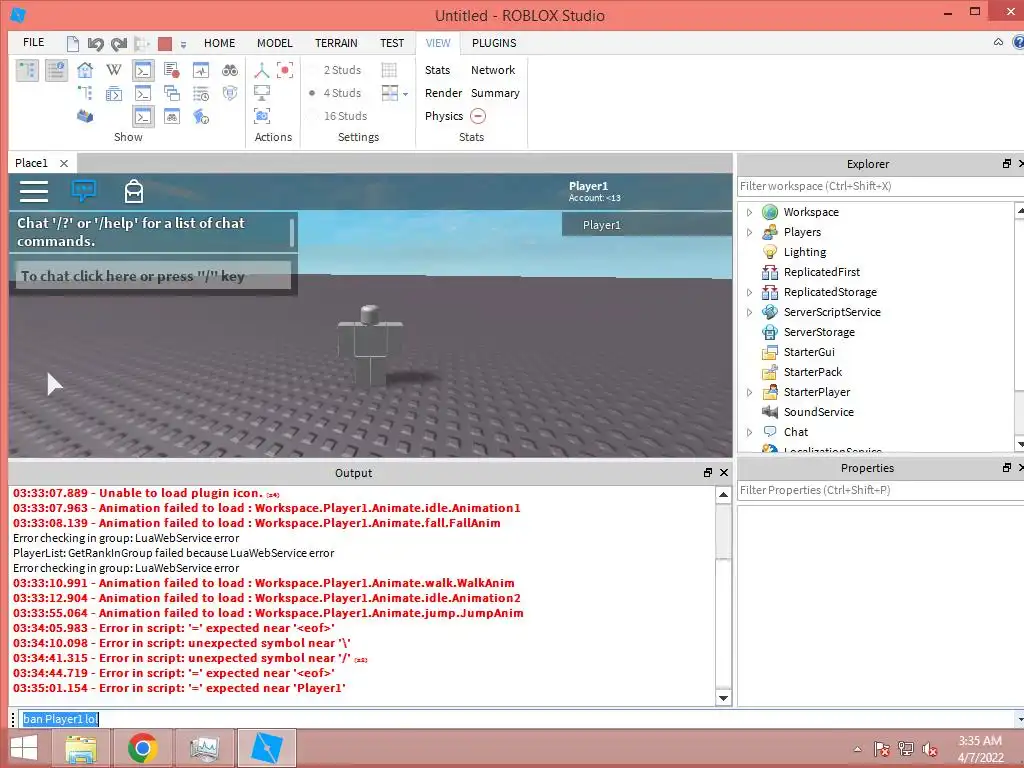This screenshot has width=1024, height=768.
Task: Click the Undo arrow icon
Action: coord(95,44)
